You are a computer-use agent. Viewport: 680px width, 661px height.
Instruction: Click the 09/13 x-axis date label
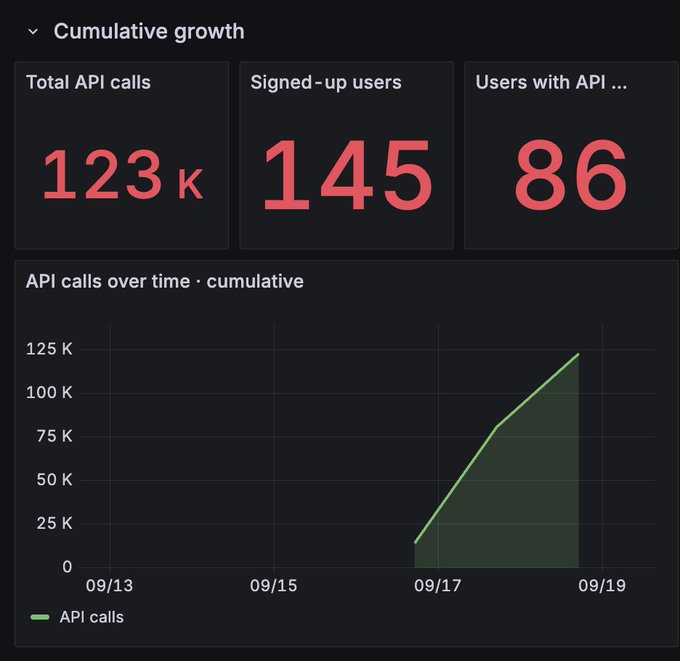[x=109, y=586]
